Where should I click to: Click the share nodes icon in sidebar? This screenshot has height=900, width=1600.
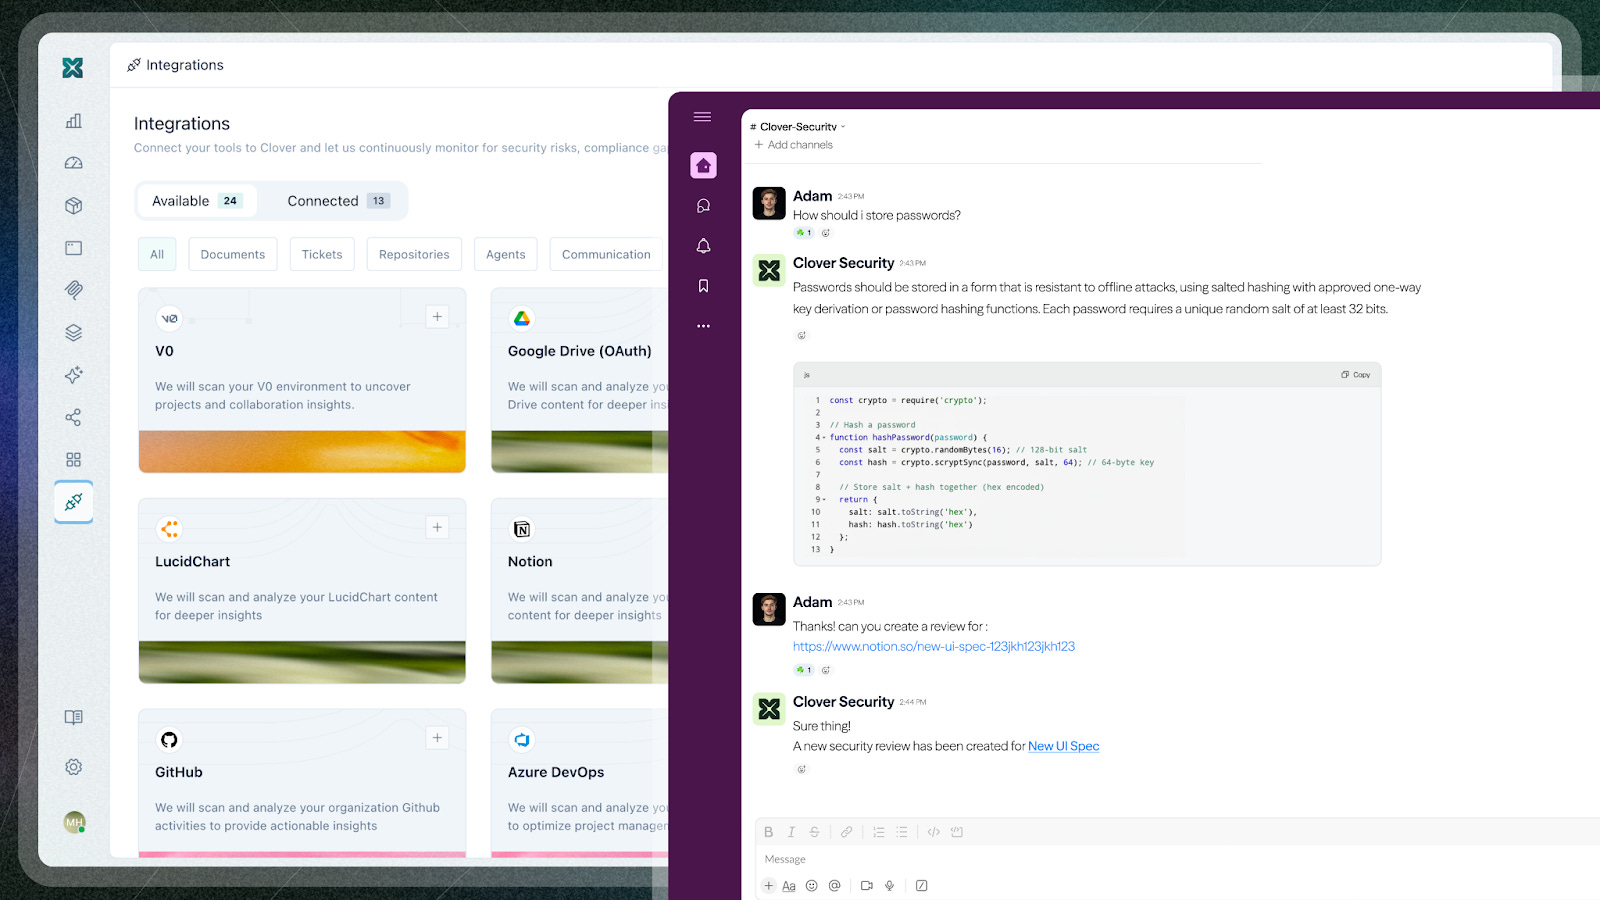[73, 417]
